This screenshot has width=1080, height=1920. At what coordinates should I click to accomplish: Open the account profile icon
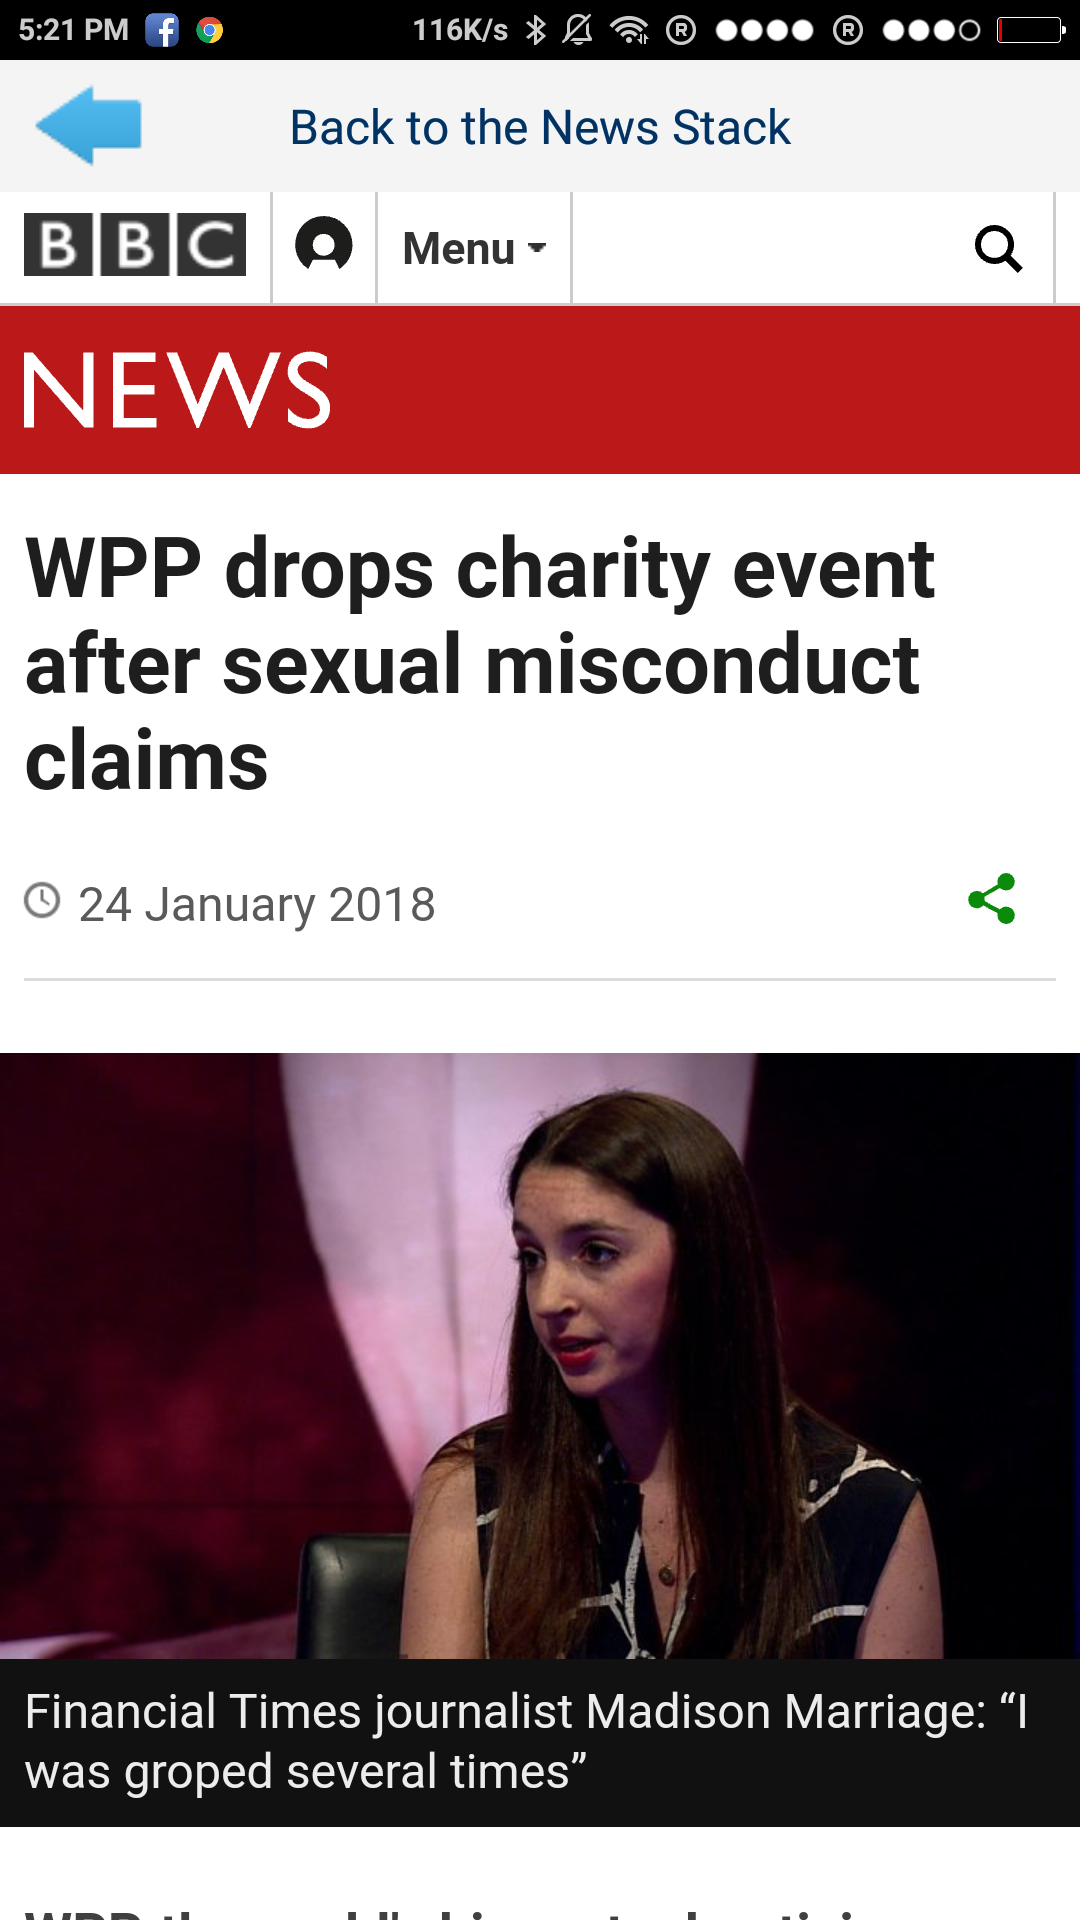(324, 245)
